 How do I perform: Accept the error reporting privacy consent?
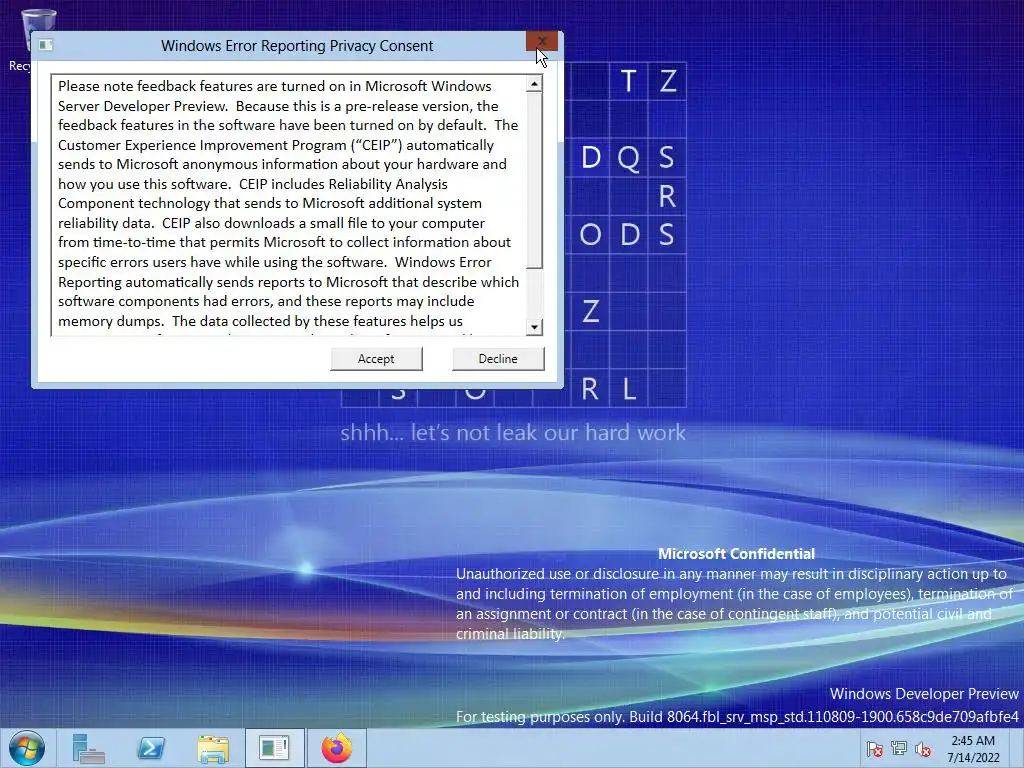[376, 359]
